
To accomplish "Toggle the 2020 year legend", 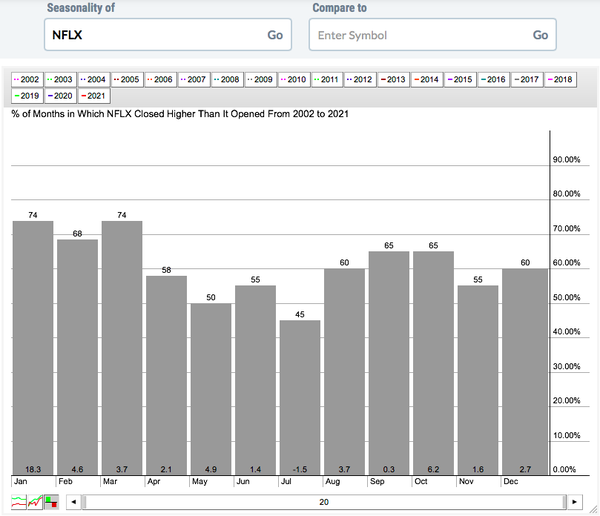I will (x=60, y=96).
